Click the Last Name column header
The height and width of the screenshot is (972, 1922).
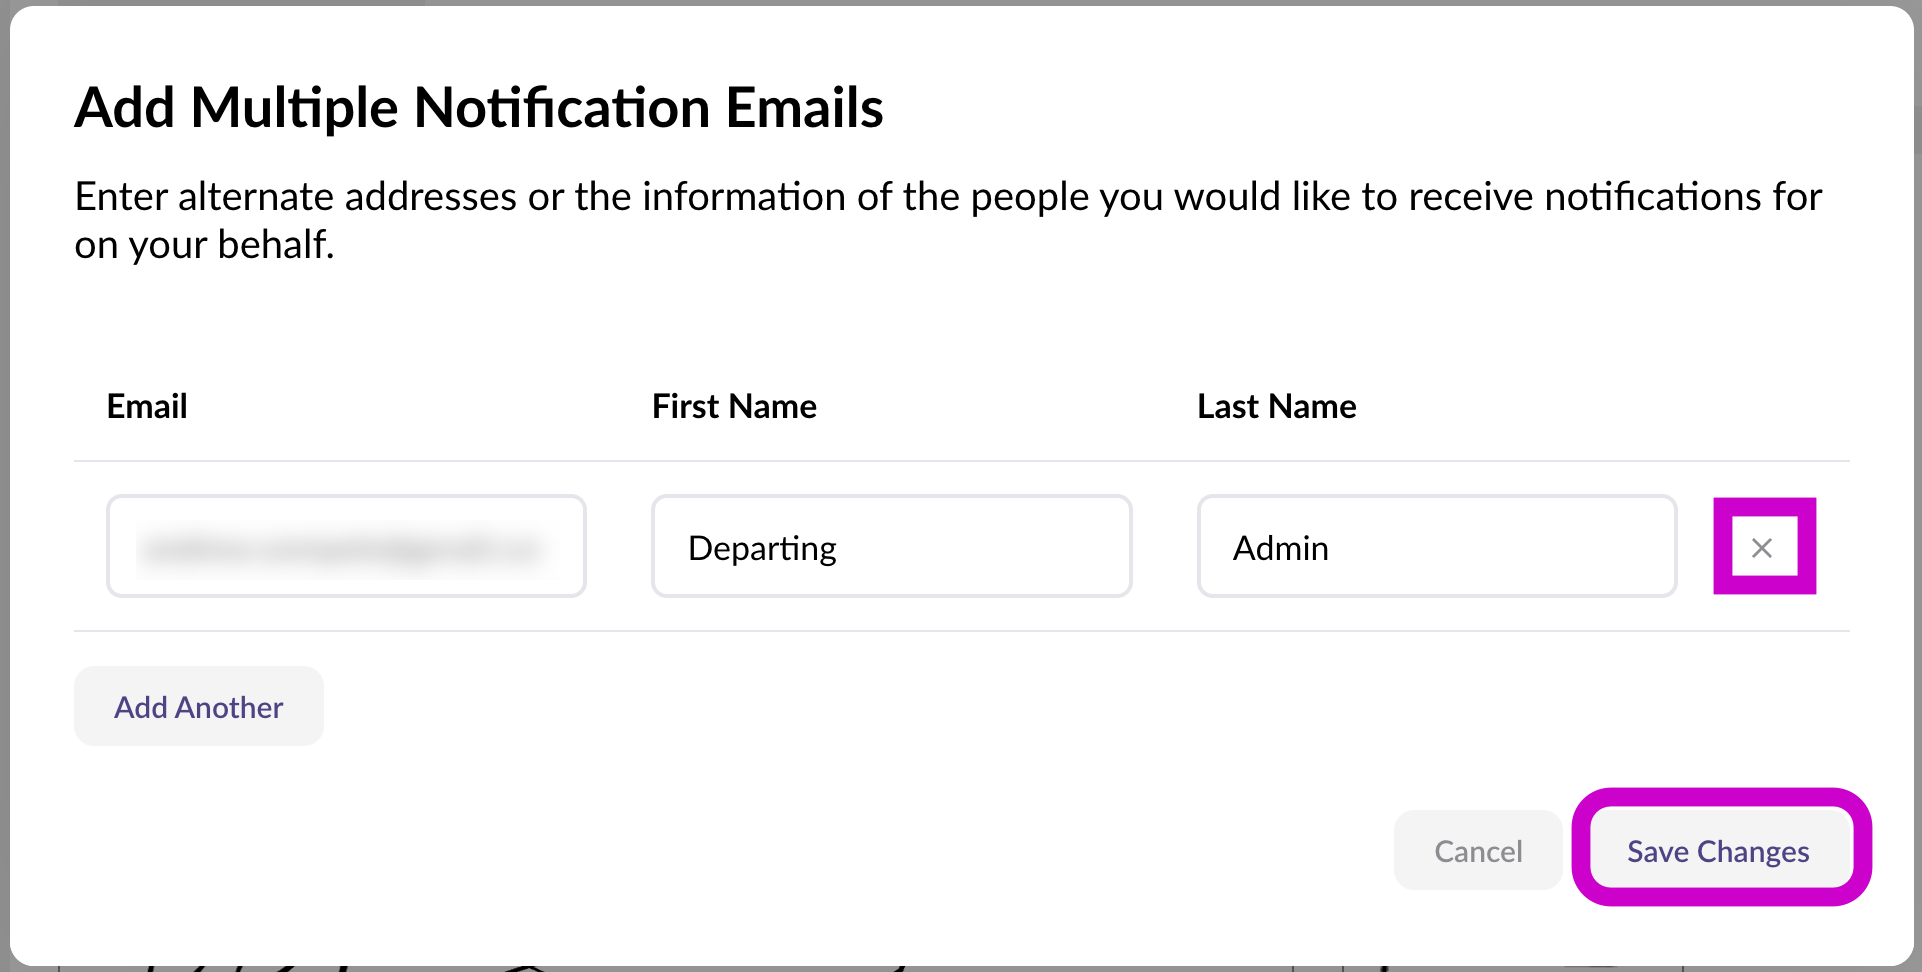[1276, 406]
